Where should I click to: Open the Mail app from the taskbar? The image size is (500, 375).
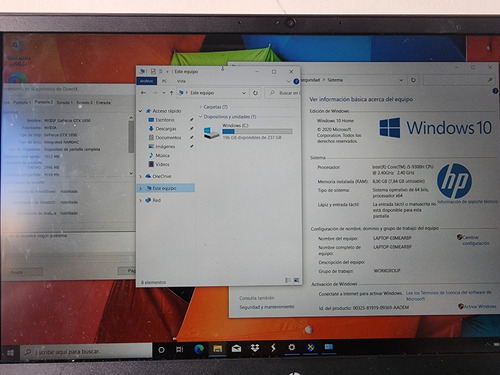coord(236,349)
